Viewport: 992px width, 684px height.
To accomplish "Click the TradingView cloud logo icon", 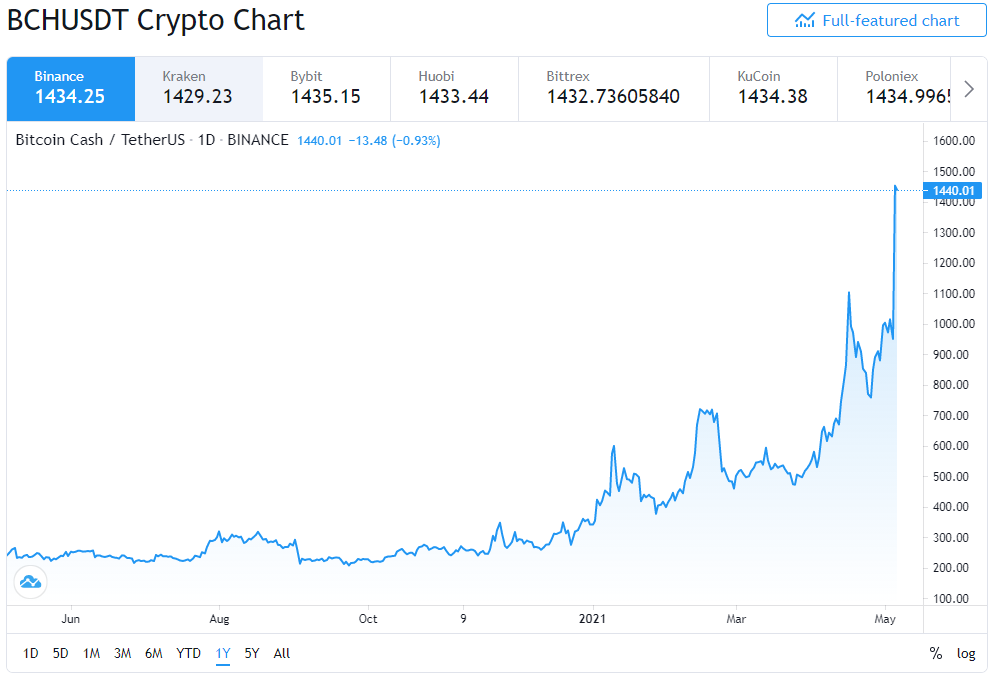I will tap(30, 581).
